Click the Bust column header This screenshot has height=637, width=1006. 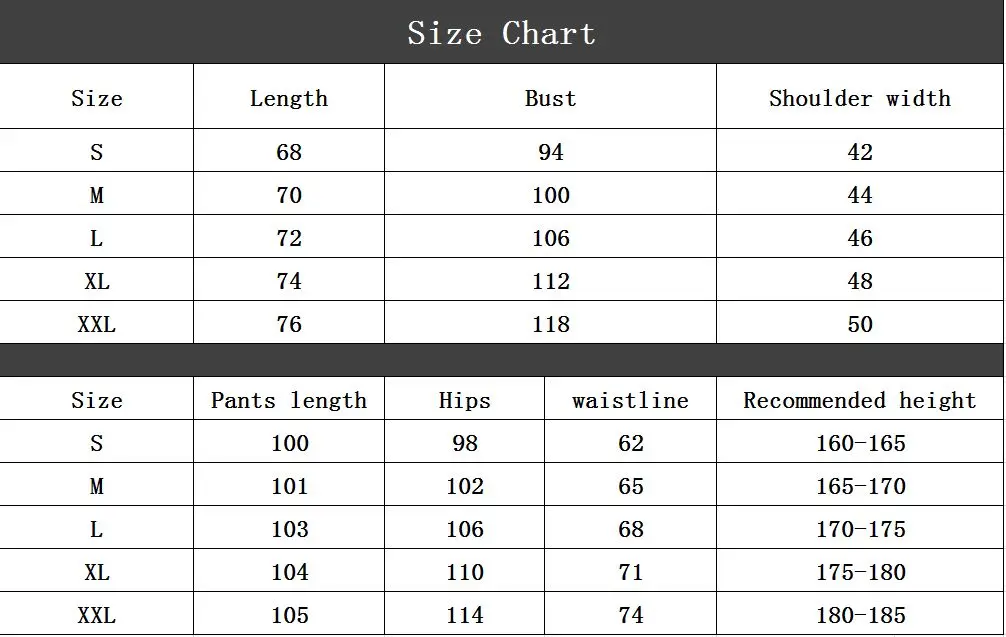click(550, 98)
